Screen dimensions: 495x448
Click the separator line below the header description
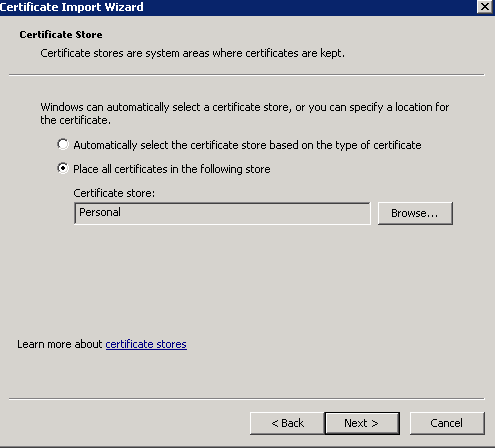coord(247,75)
